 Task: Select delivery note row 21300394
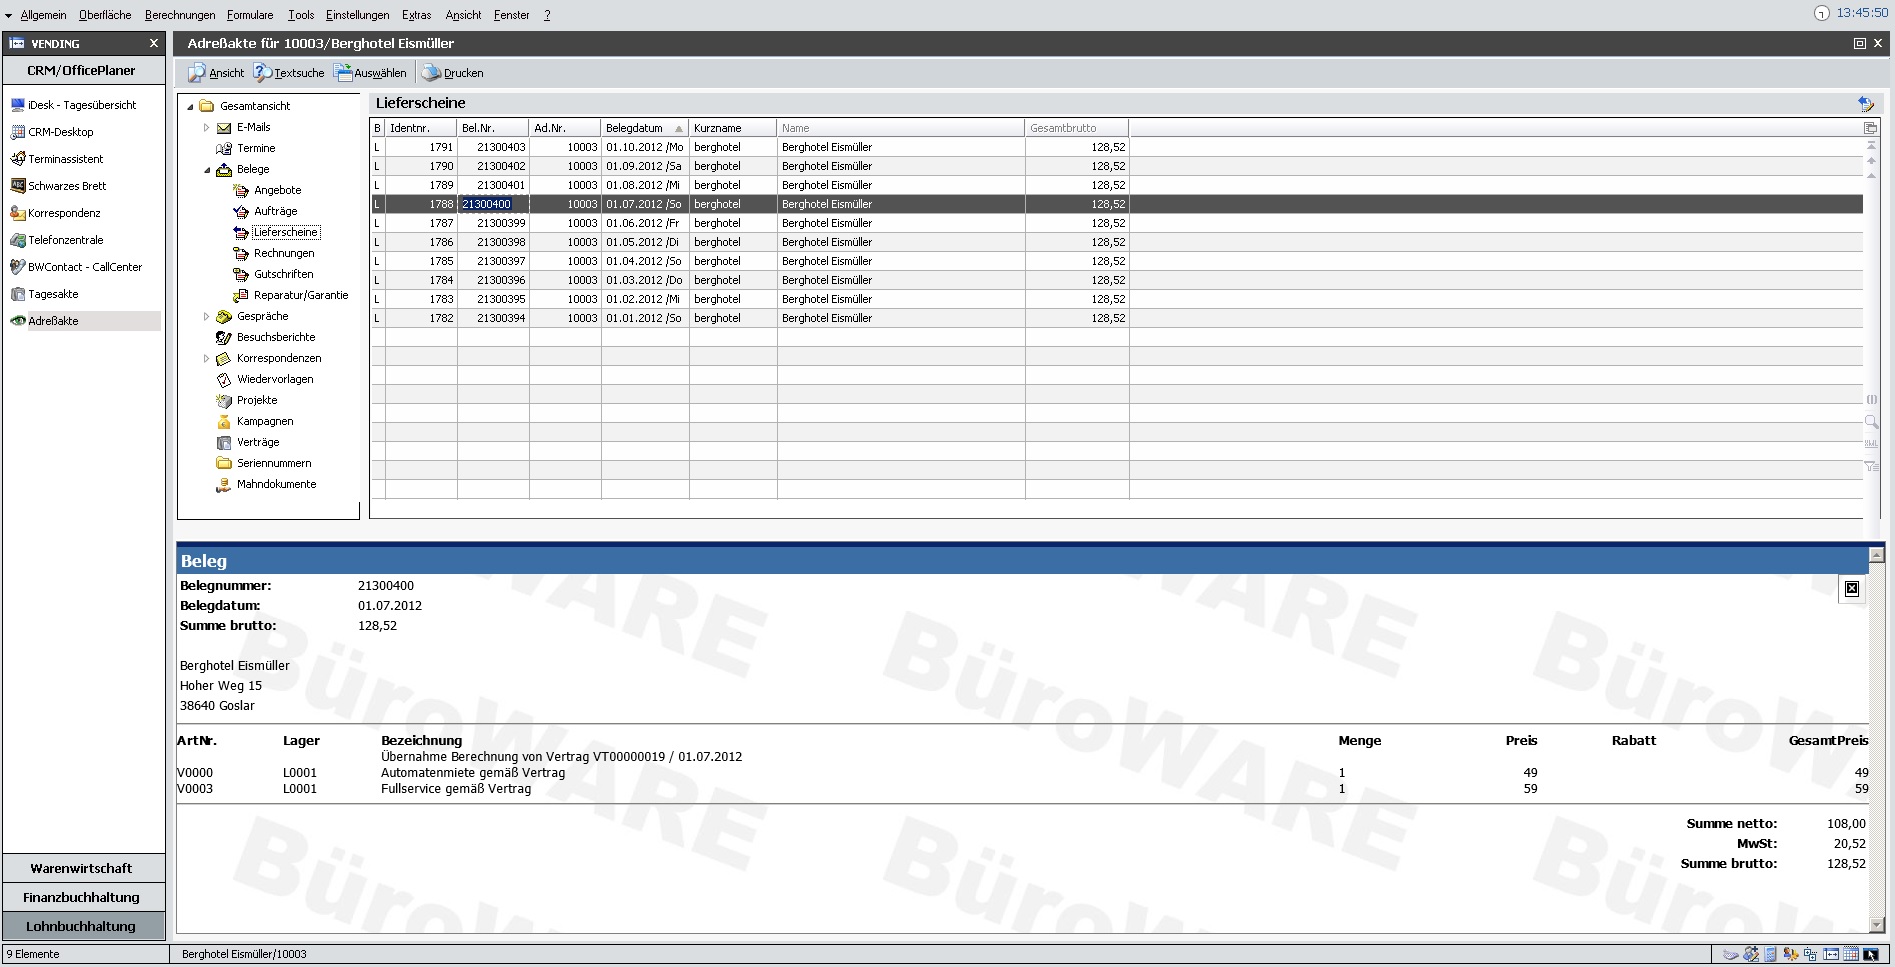coord(1116,318)
